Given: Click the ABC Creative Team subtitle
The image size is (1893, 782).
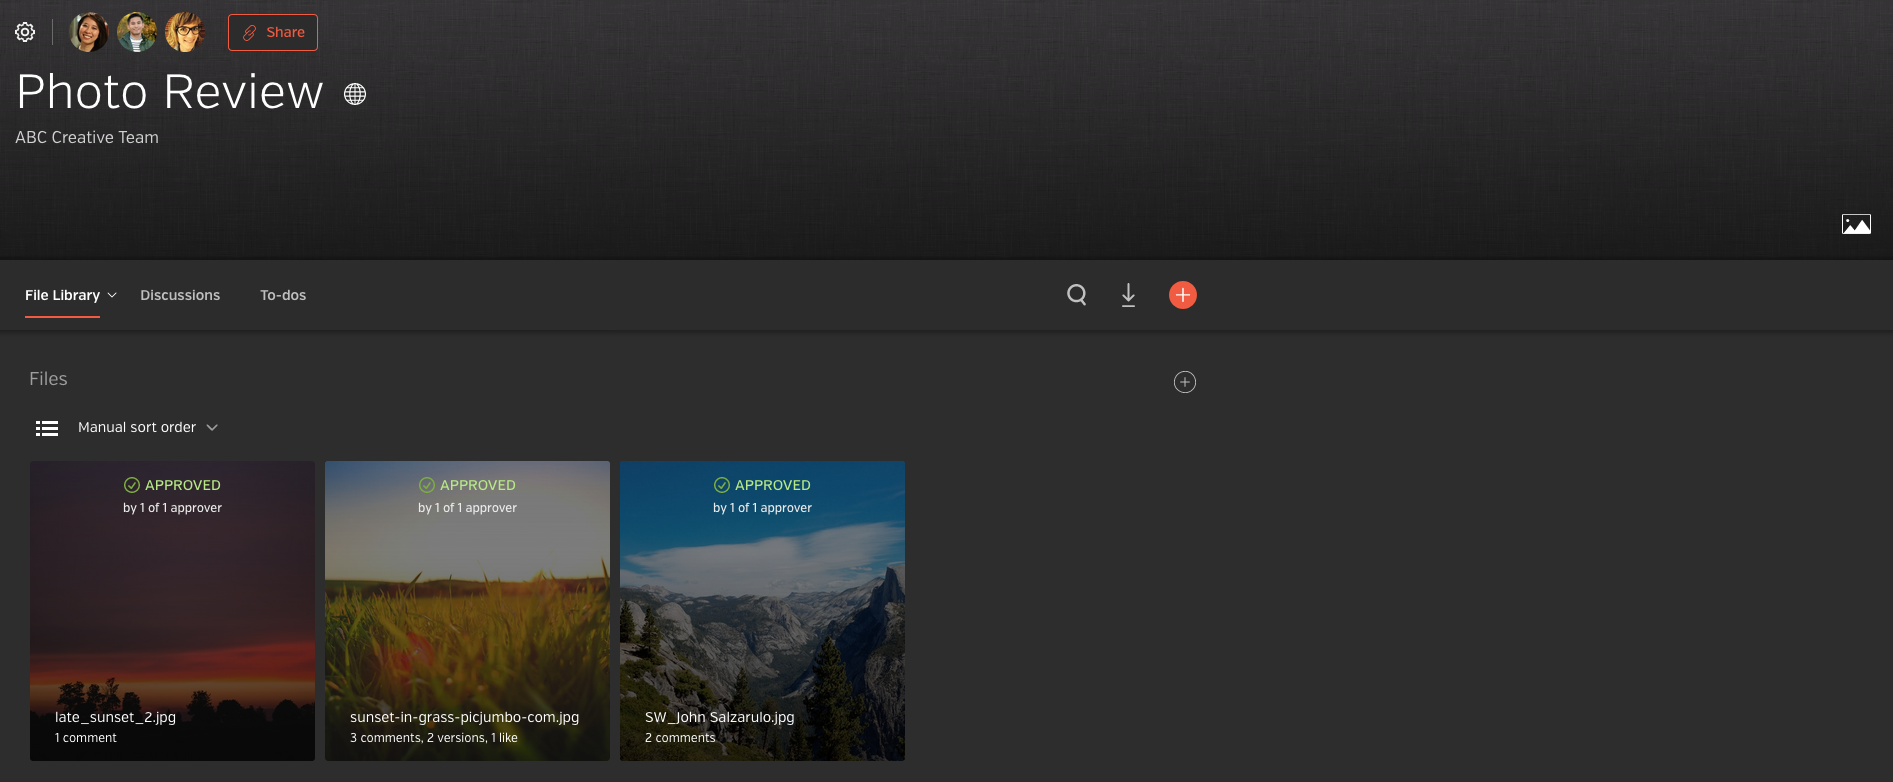Looking at the screenshot, I should 87,137.
